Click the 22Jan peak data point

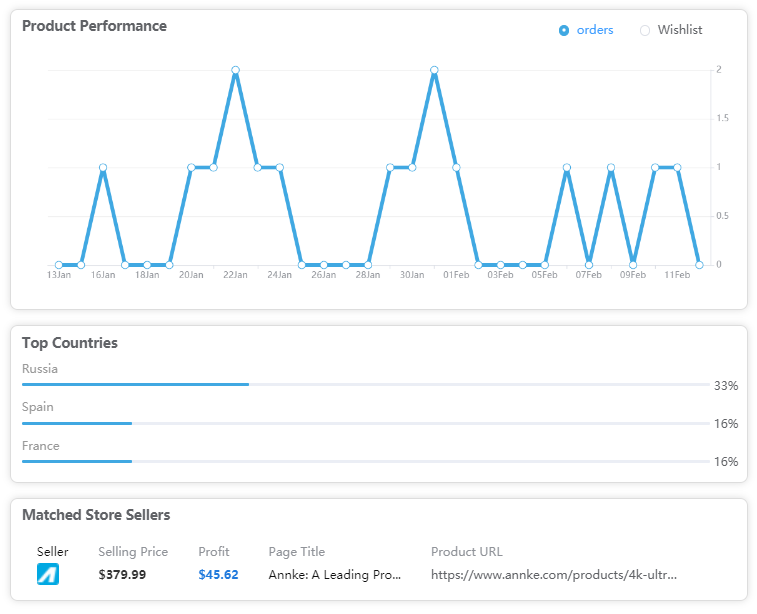pyautogui.click(x=235, y=70)
